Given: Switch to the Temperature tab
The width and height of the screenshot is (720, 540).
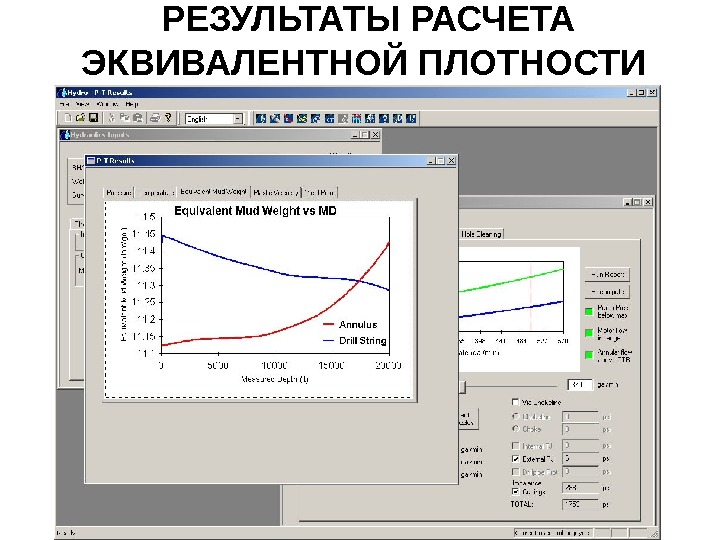Looking at the screenshot, I should pyautogui.click(x=156, y=192).
